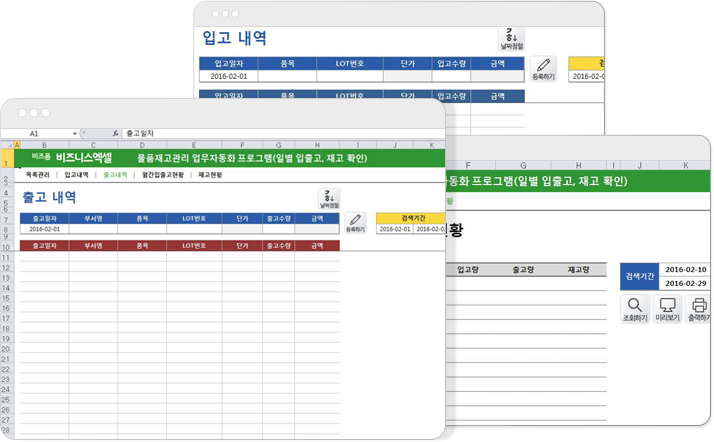Viewport: 714px width, 442px height.
Task: Click the 등록하기 pencil icon in 출고 내역 window
Action: (355, 223)
